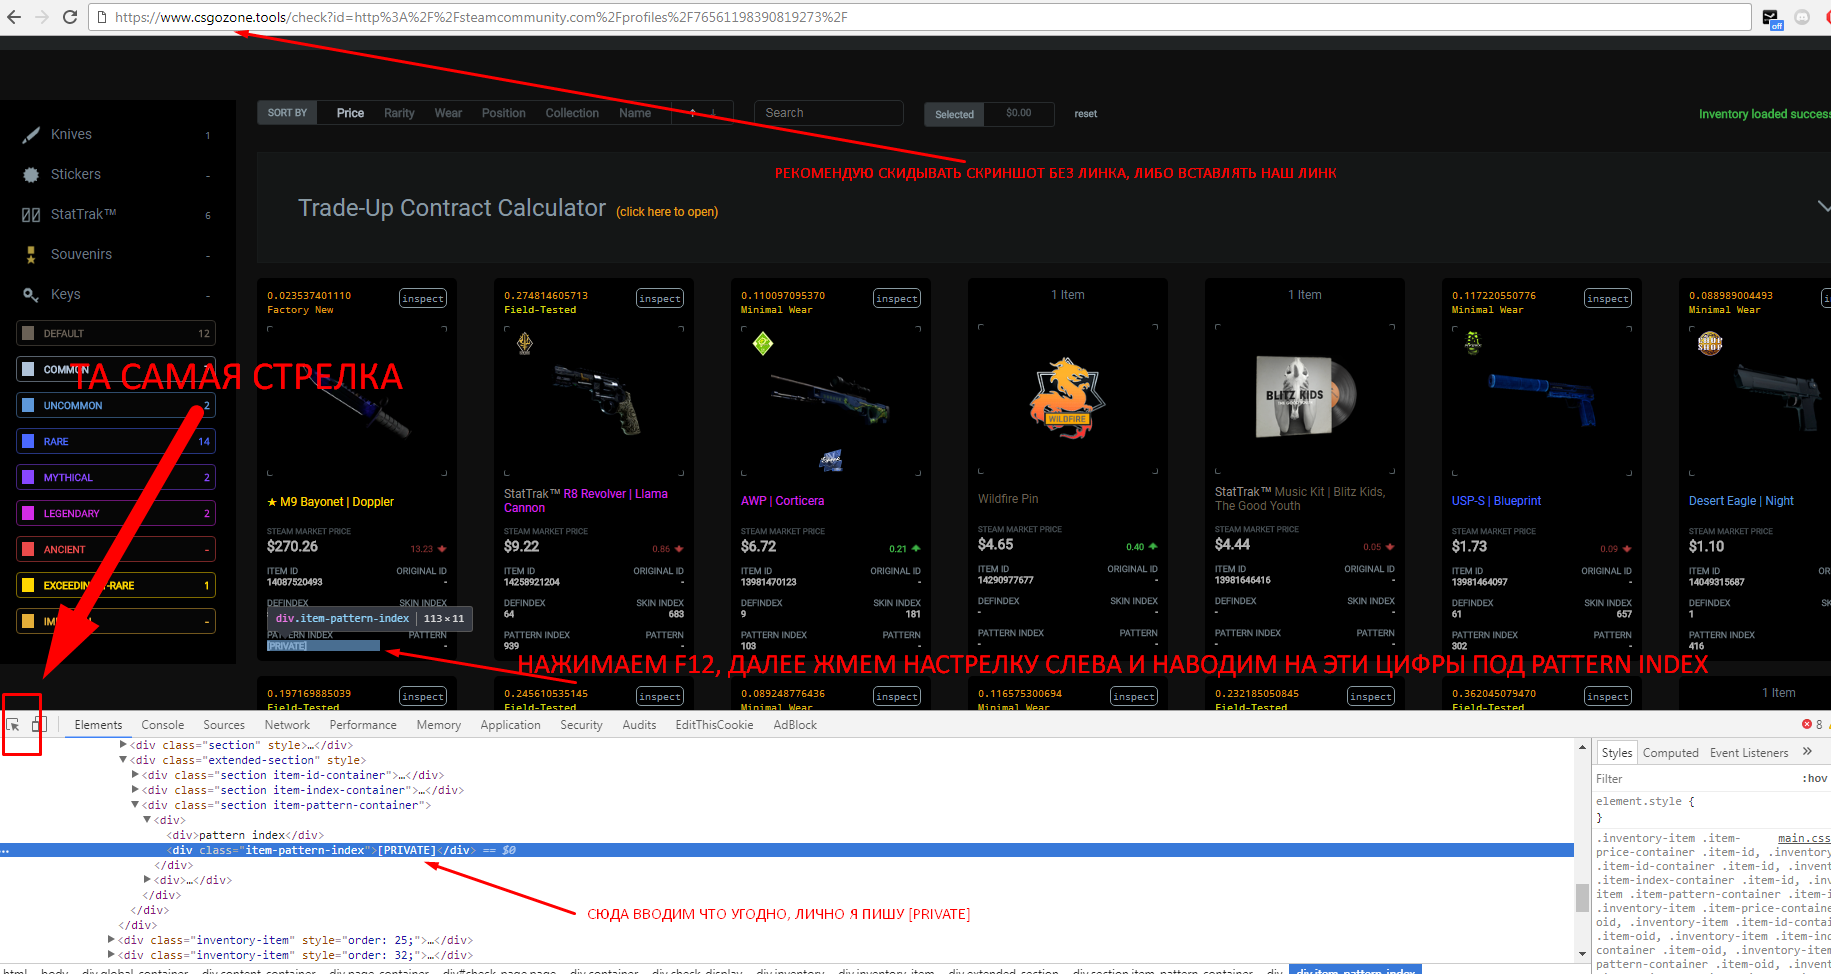The image size is (1831, 974).
Task: Click the highlighted item-pattern-index DOM line
Action: coord(787,850)
